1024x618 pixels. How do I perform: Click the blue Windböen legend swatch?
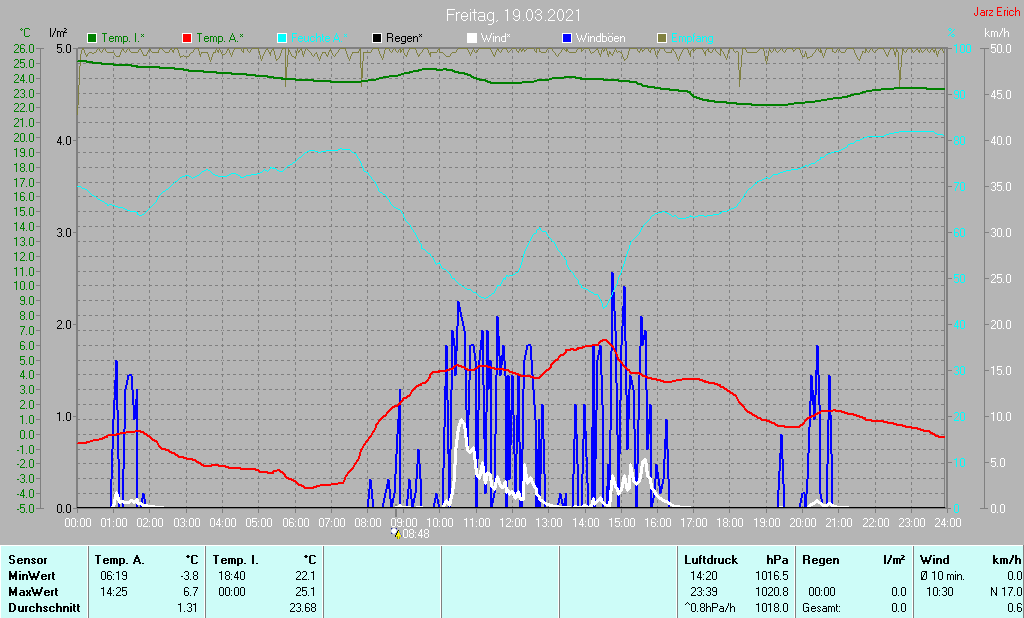567,39
